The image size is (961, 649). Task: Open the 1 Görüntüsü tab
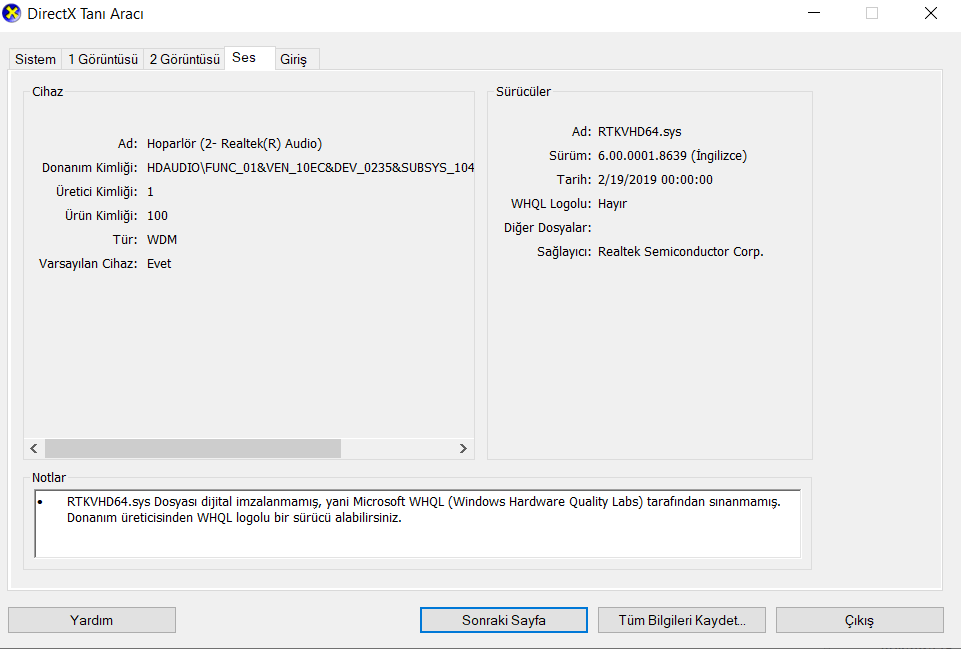(103, 59)
